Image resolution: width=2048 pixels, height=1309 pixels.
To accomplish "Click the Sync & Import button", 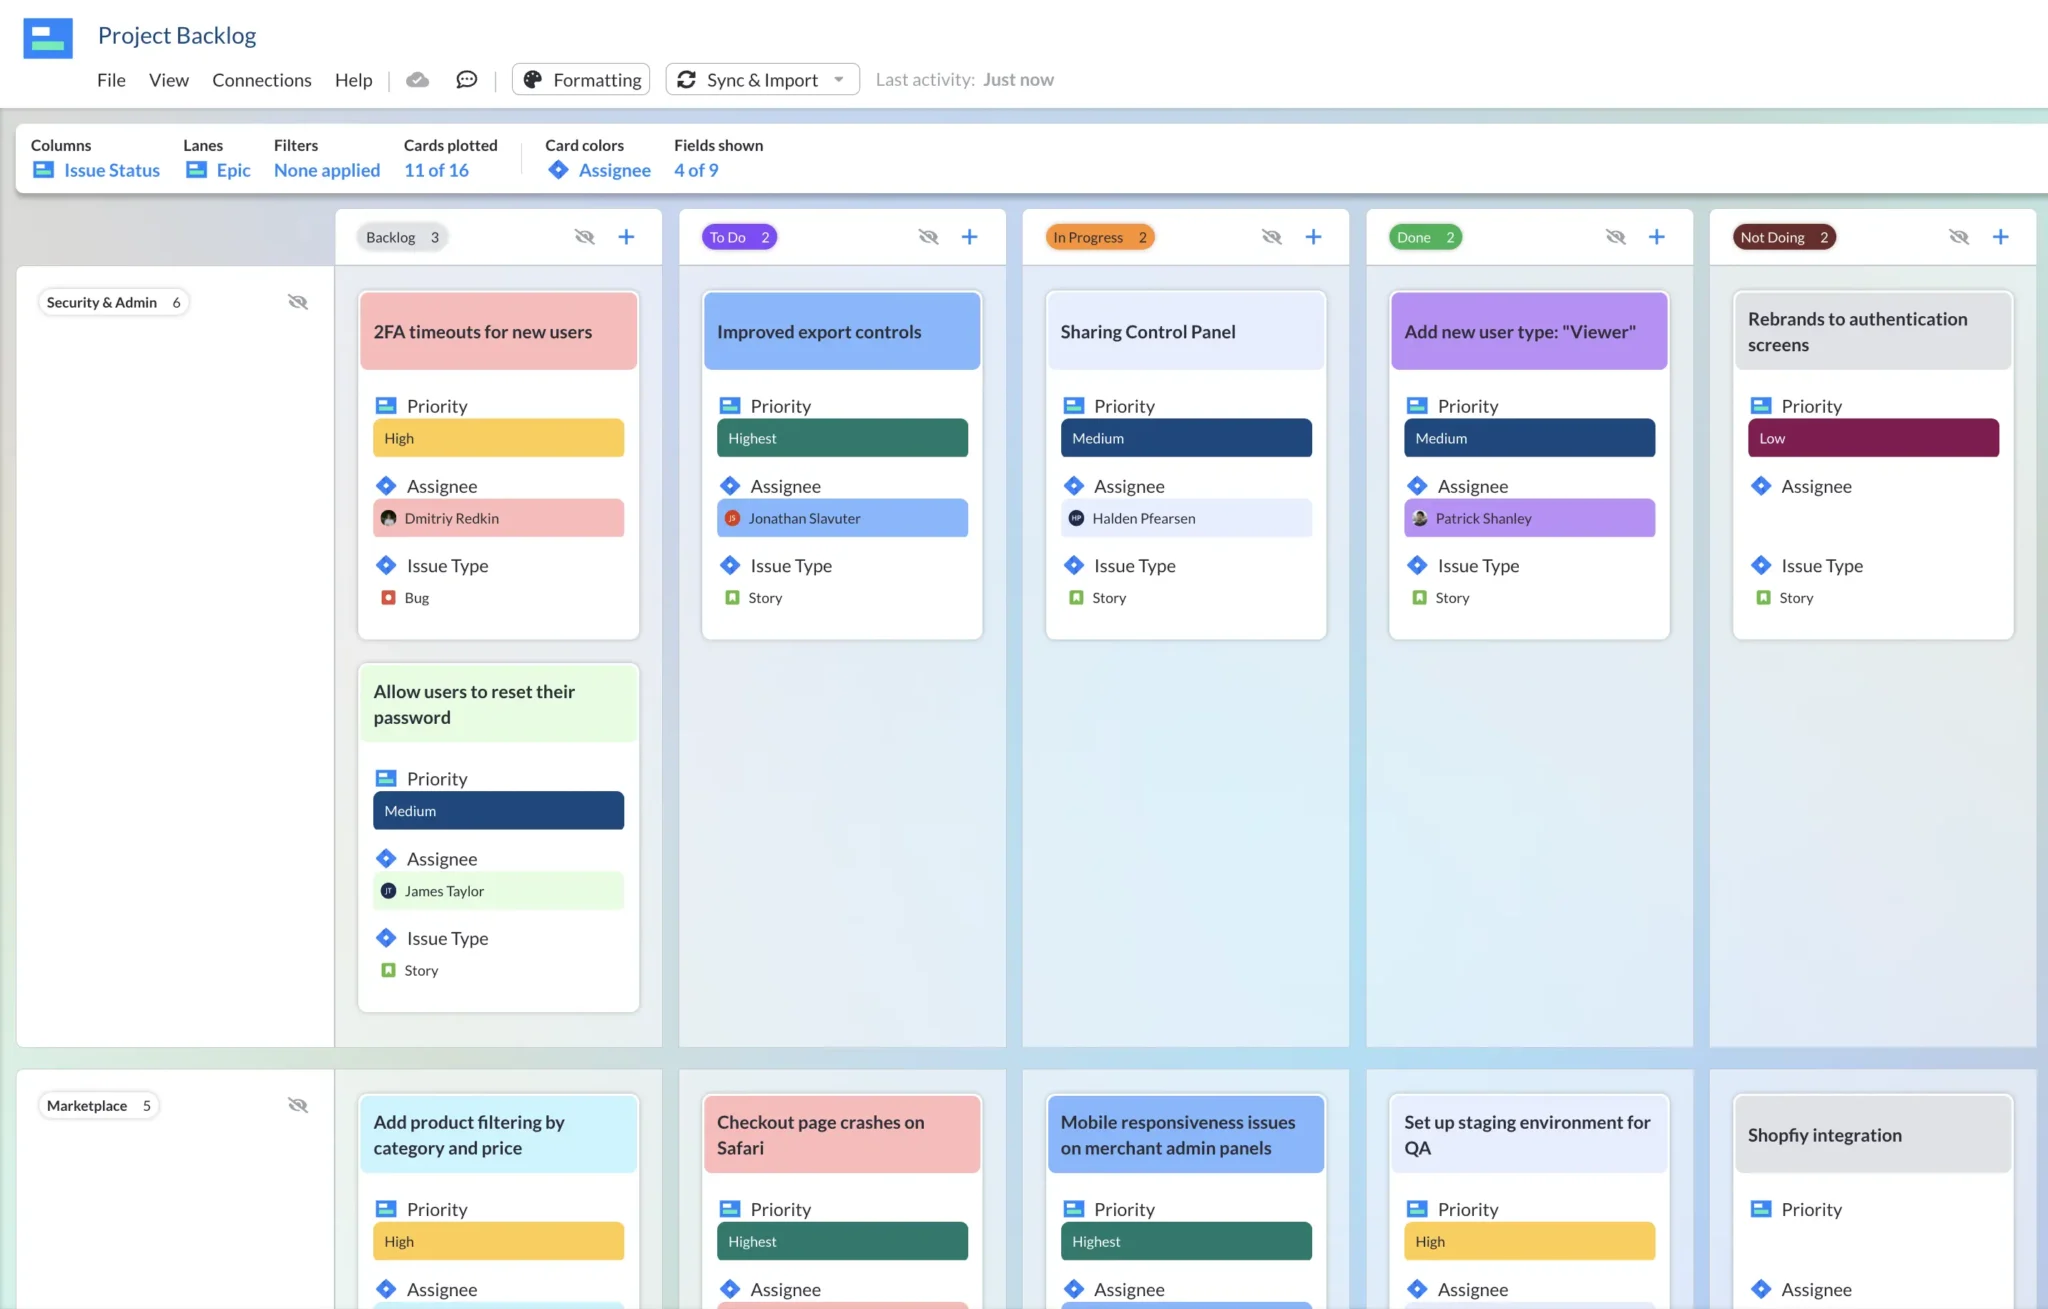I will point(762,80).
